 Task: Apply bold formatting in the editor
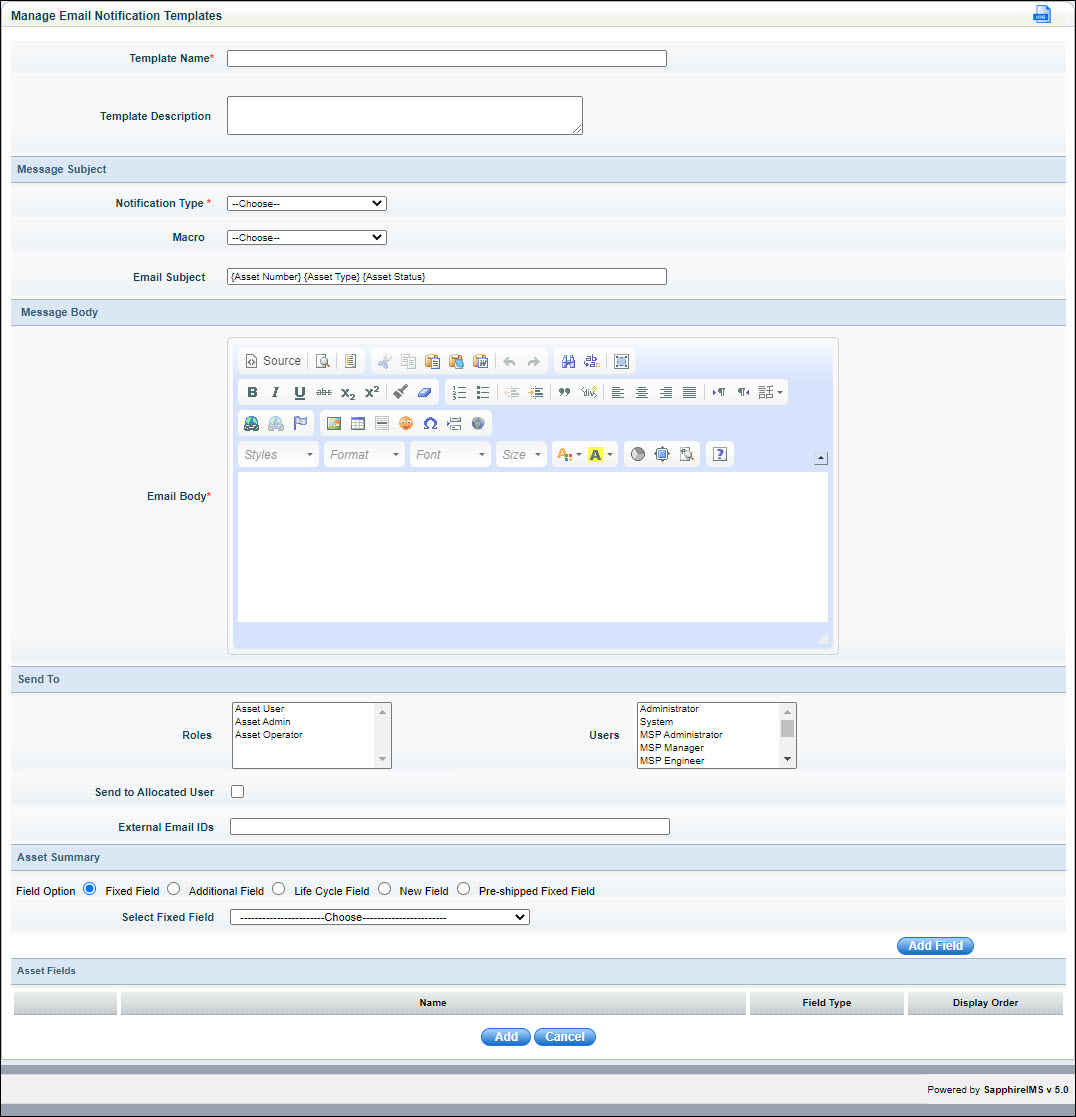[x=251, y=392]
